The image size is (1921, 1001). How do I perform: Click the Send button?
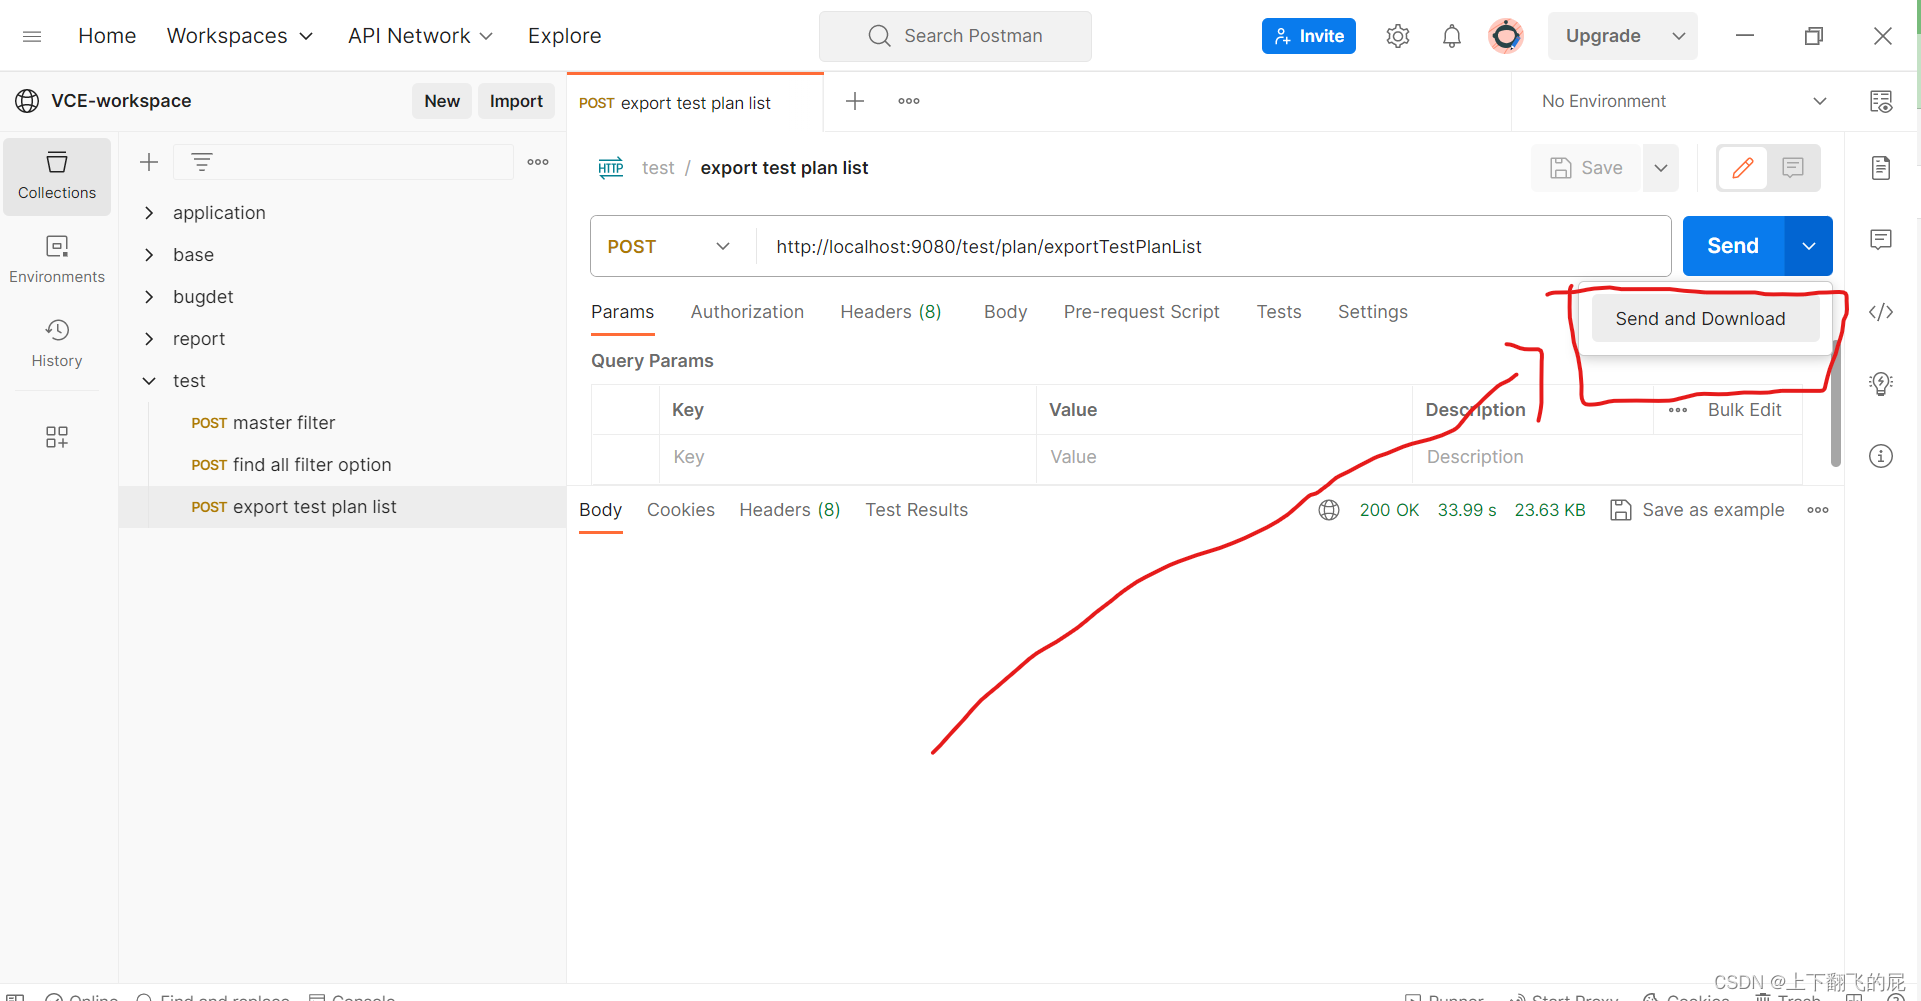(1733, 246)
